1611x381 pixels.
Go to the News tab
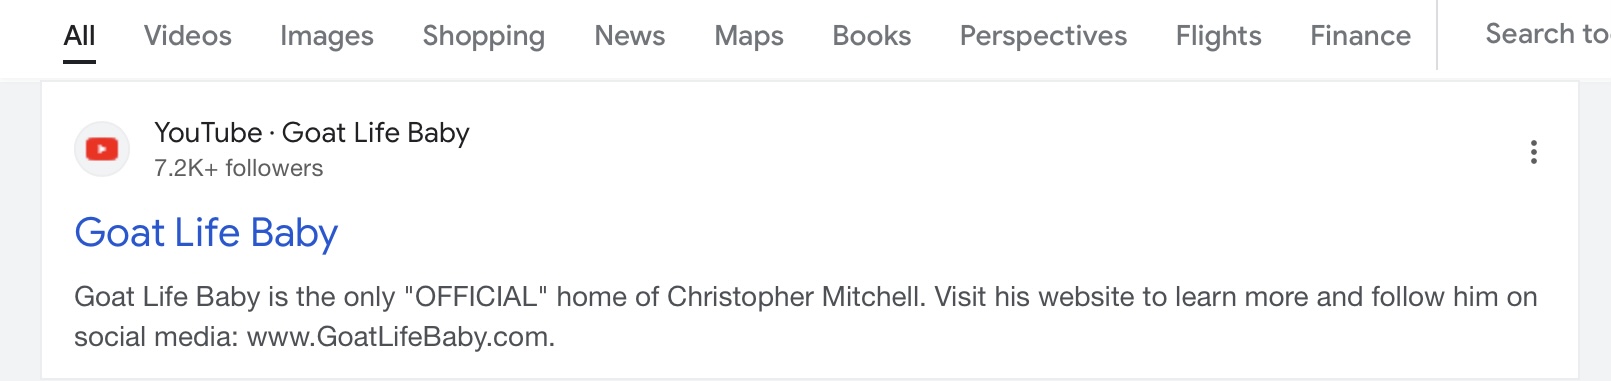click(x=630, y=36)
